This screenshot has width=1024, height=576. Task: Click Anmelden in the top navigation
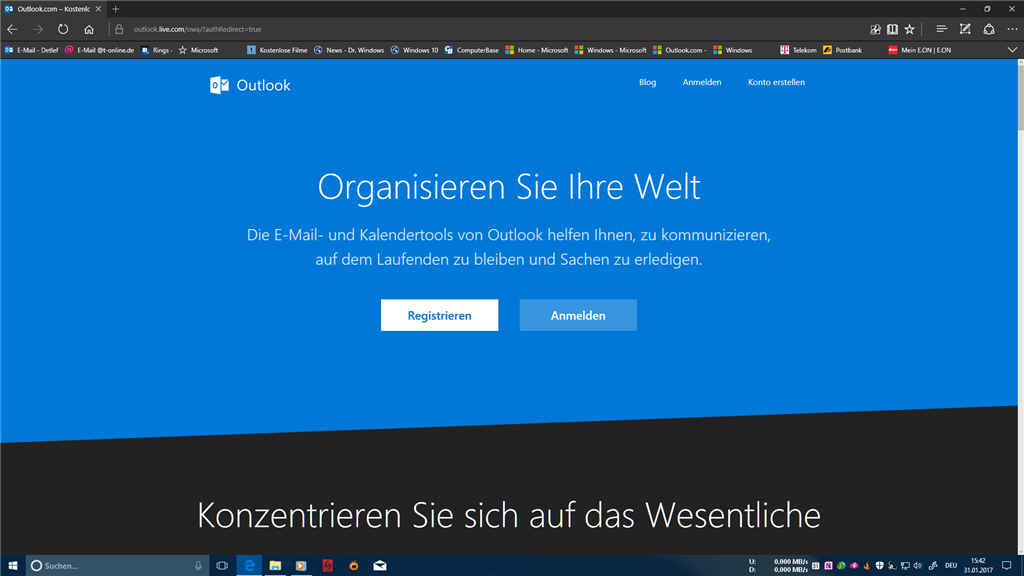pos(702,82)
